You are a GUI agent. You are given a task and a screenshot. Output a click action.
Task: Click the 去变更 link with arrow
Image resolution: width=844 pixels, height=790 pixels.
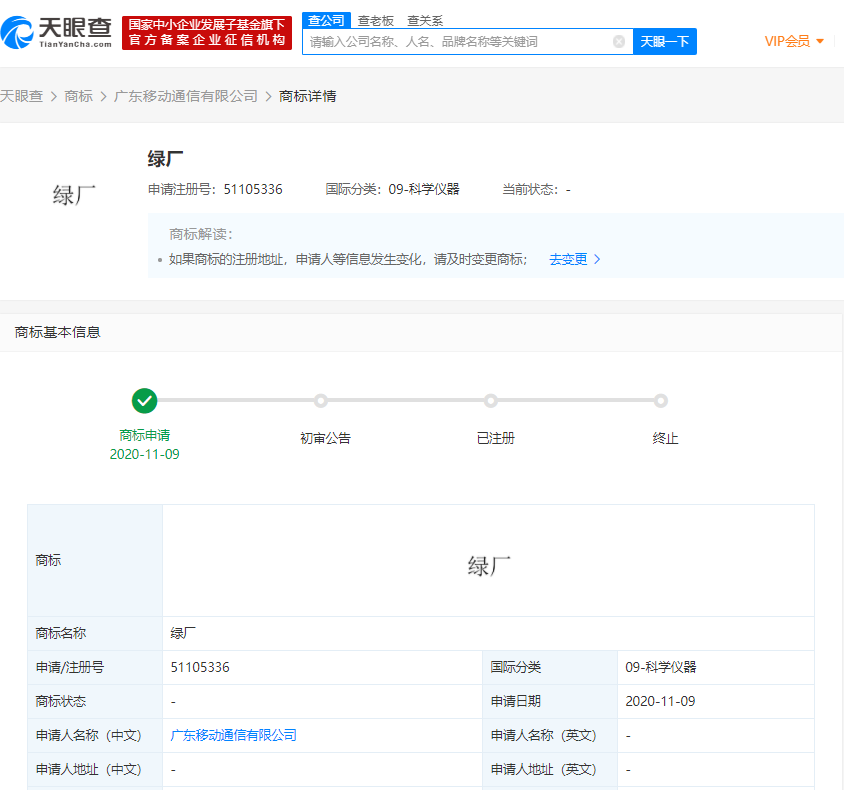point(574,259)
